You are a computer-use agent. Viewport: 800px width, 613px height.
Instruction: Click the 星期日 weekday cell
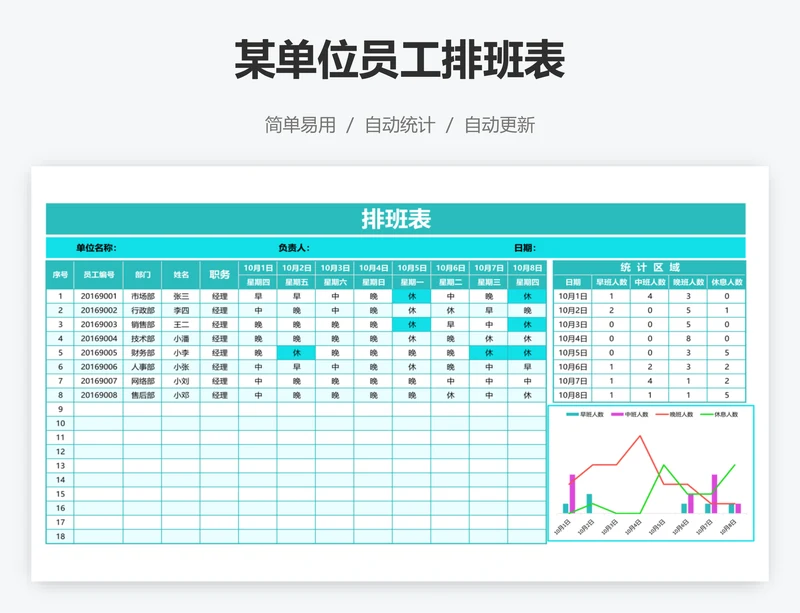click(x=373, y=282)
